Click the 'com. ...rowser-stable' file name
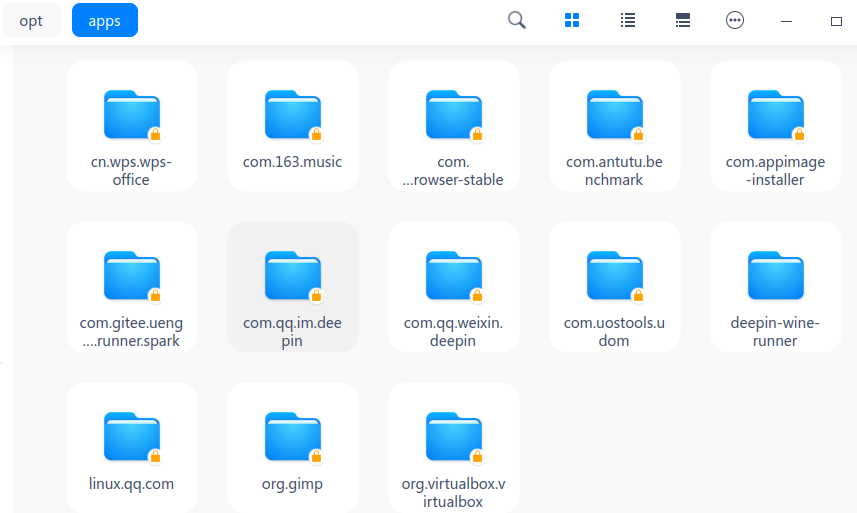 click(453, 171)
